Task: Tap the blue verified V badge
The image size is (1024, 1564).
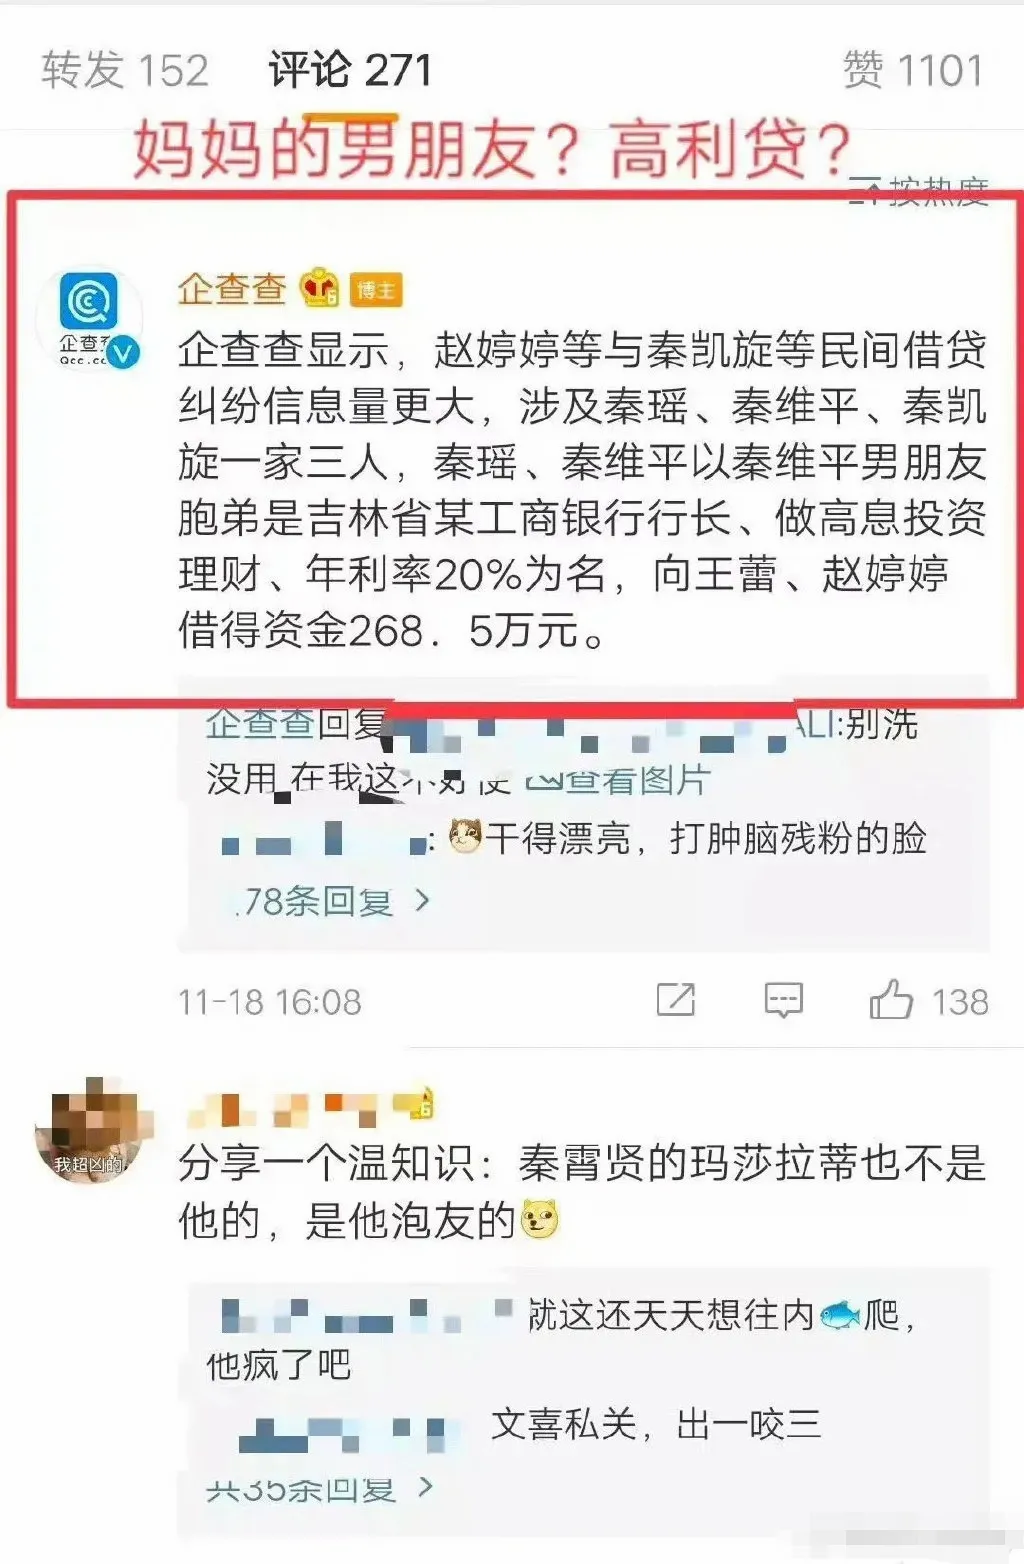Action: click(x=124, y=353)
